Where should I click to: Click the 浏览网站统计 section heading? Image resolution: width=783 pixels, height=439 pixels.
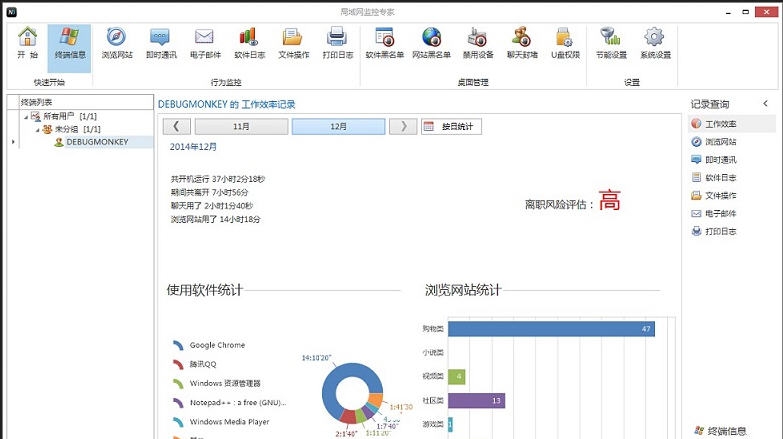pos(463,290)
